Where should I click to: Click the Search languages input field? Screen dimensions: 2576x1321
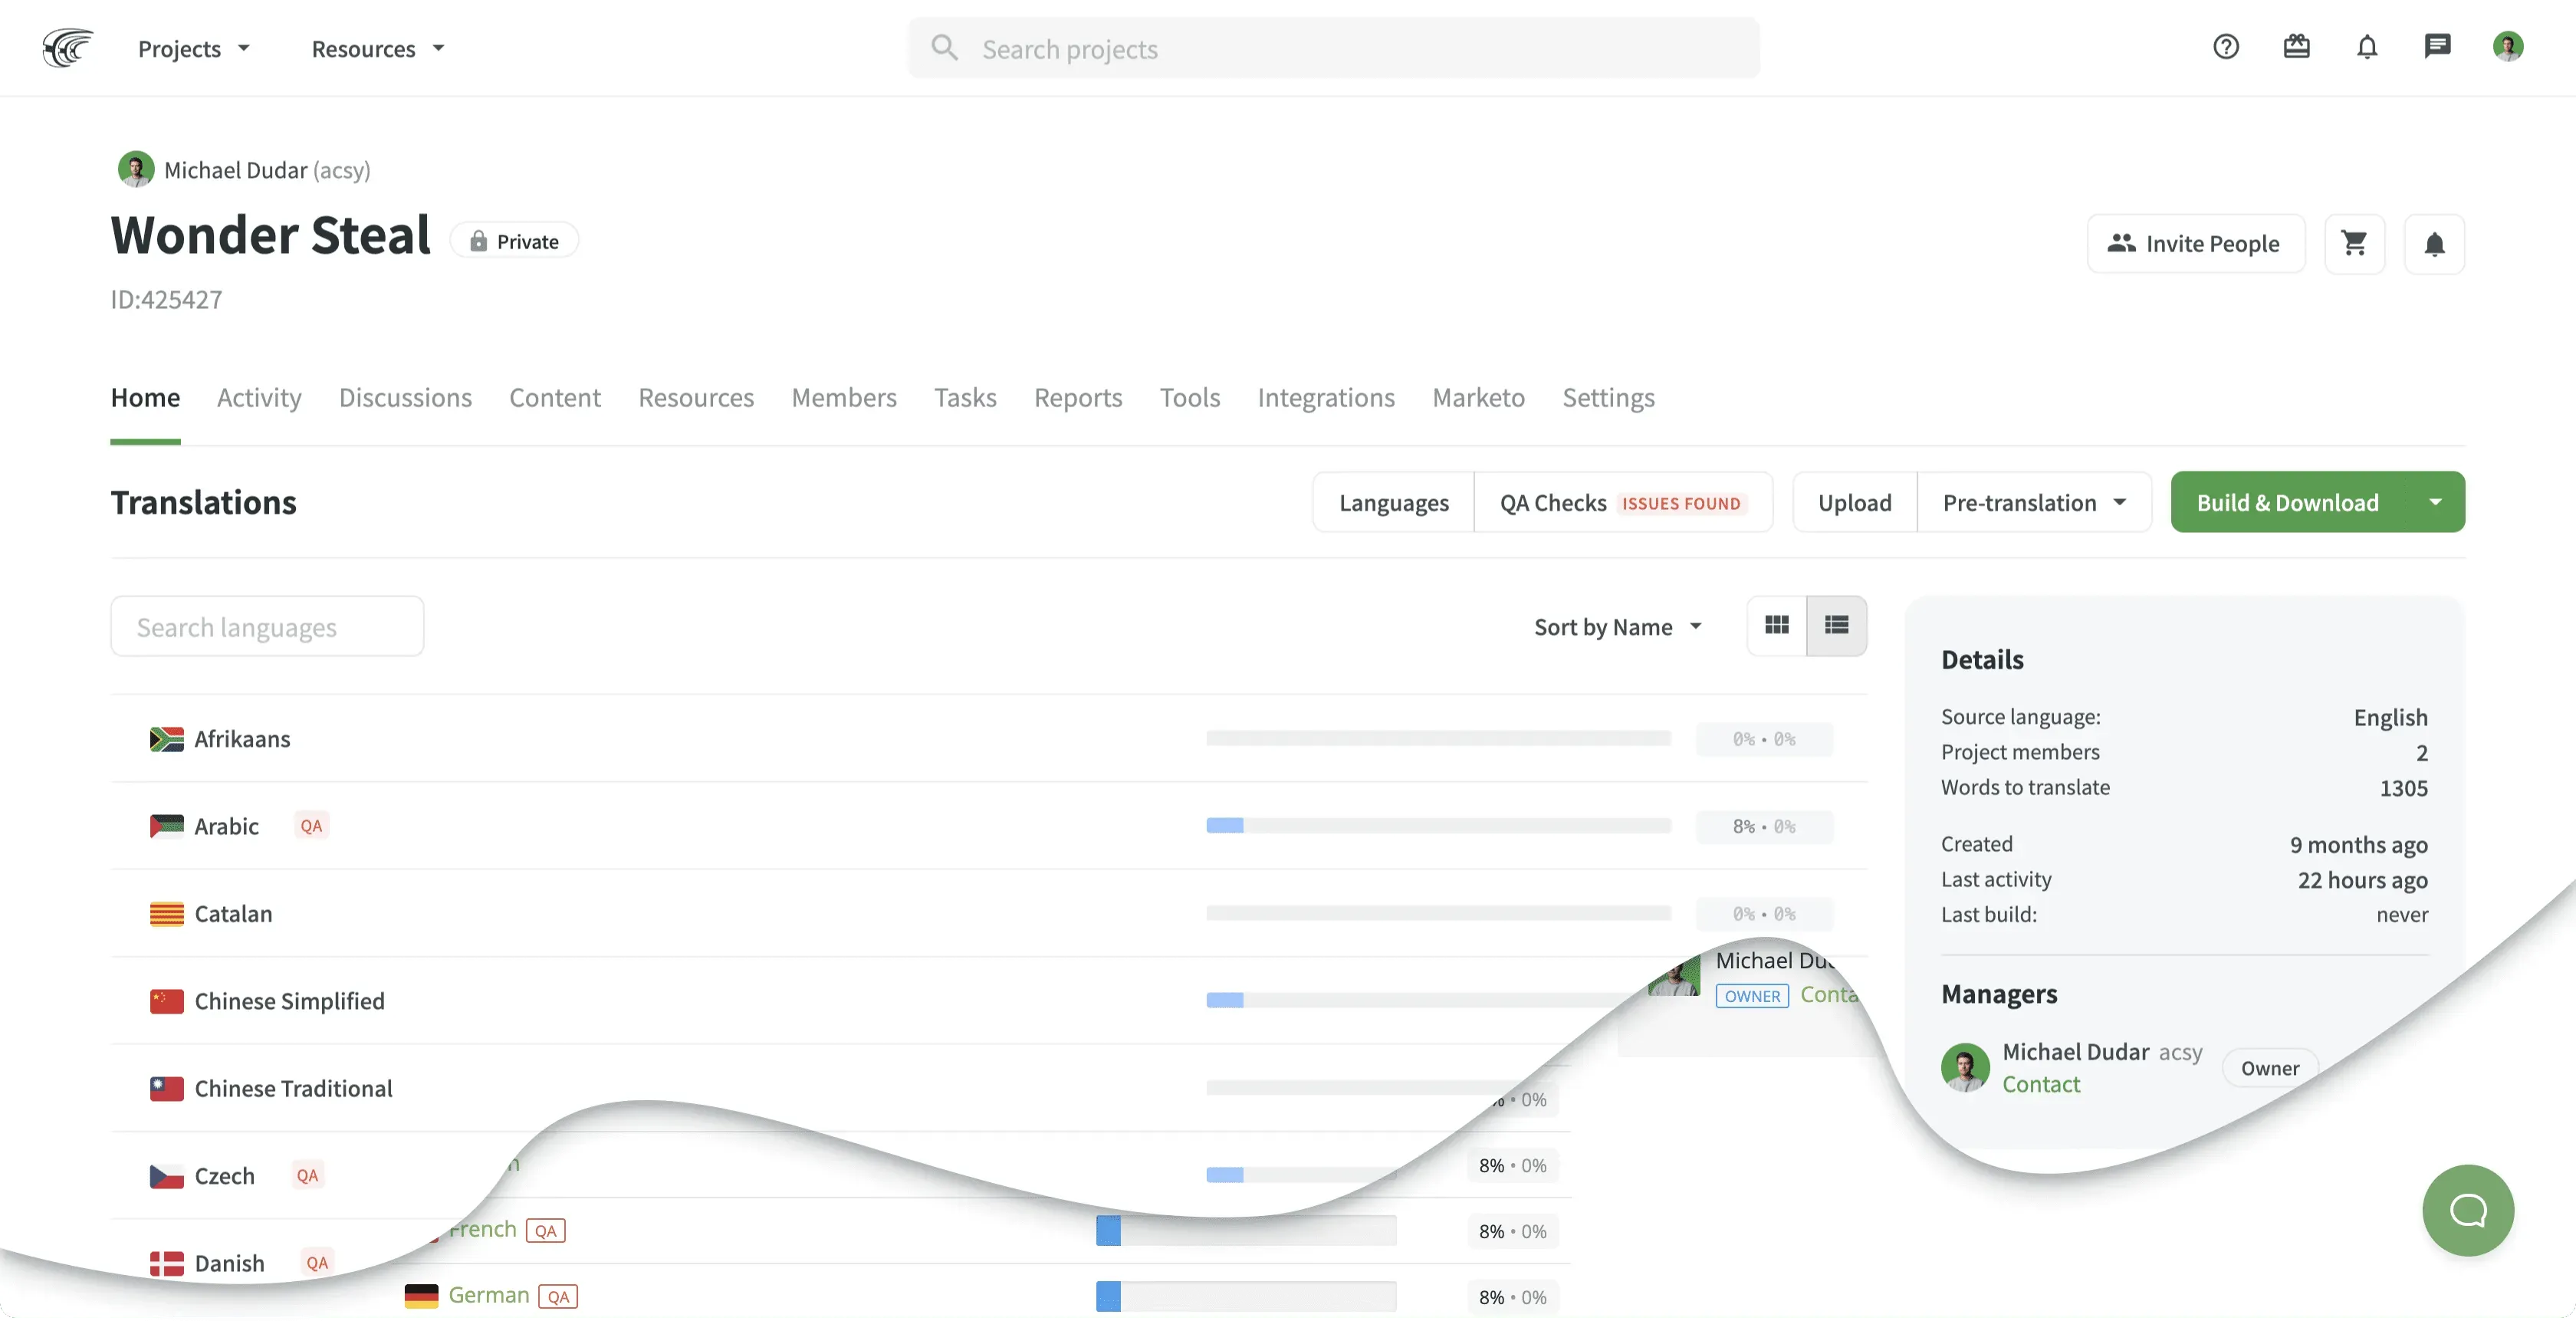coord(267,626)
